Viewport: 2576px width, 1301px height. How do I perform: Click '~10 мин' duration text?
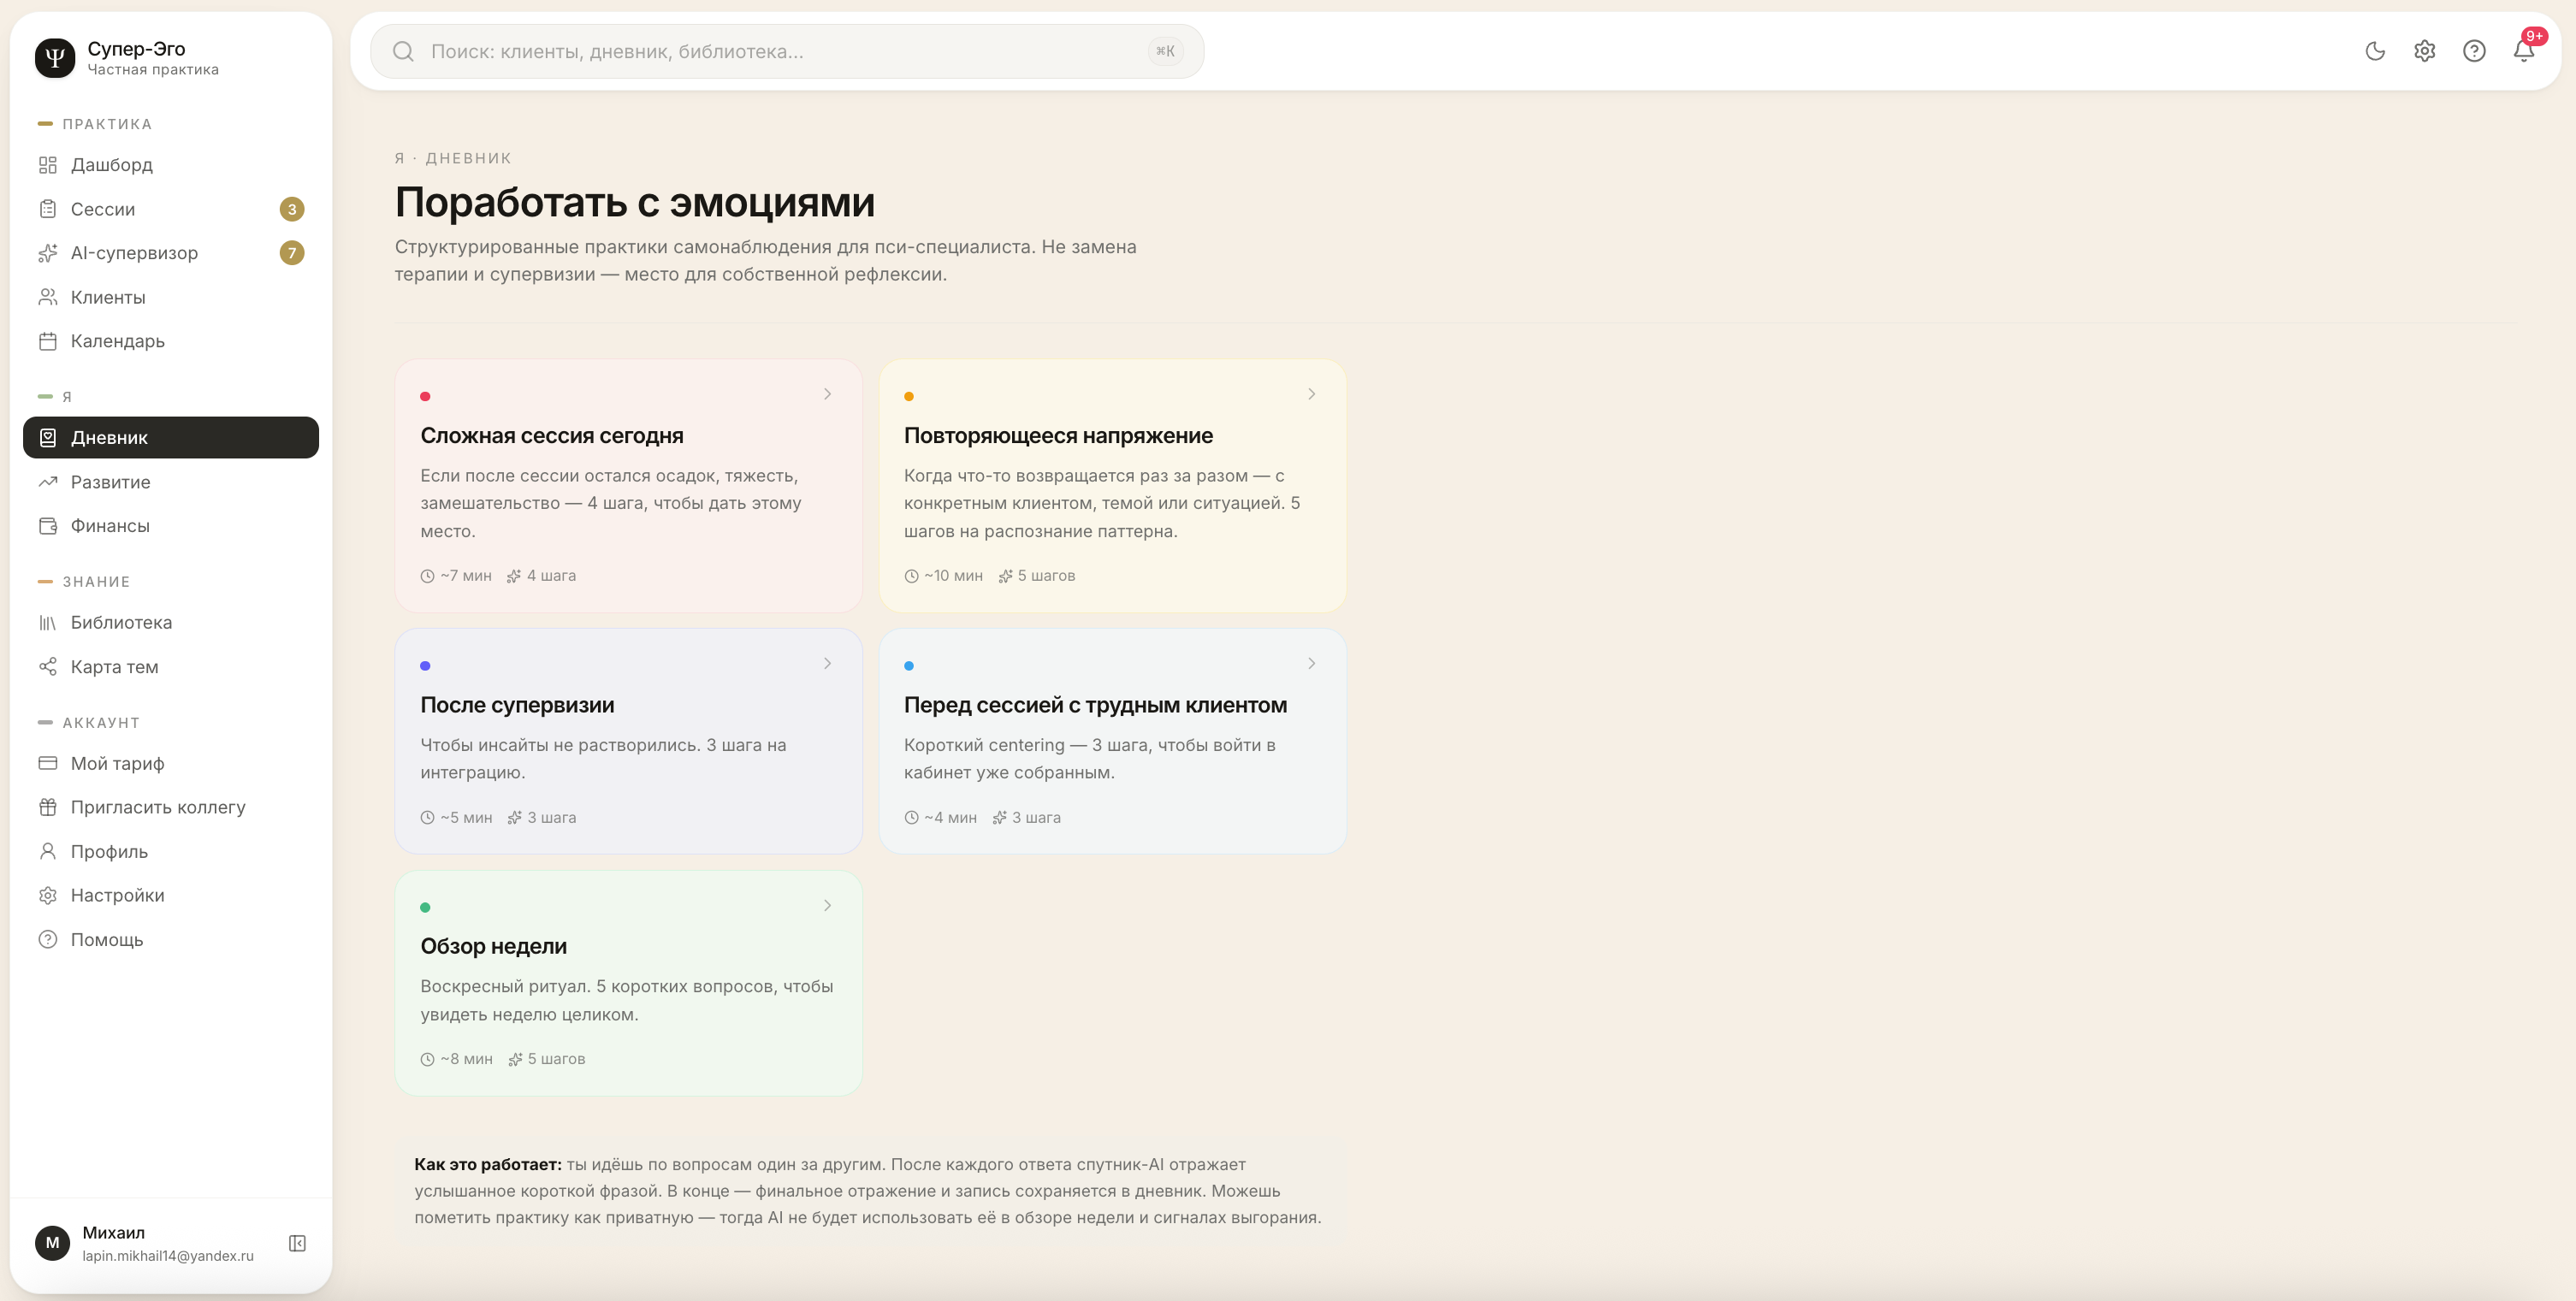(953, 576)
